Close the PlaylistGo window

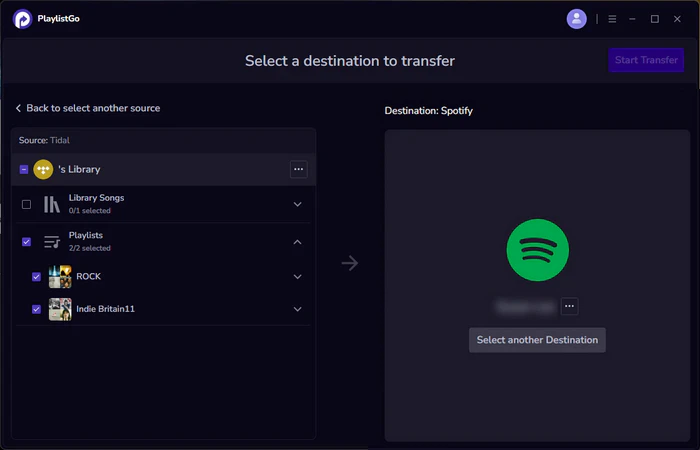677,19
